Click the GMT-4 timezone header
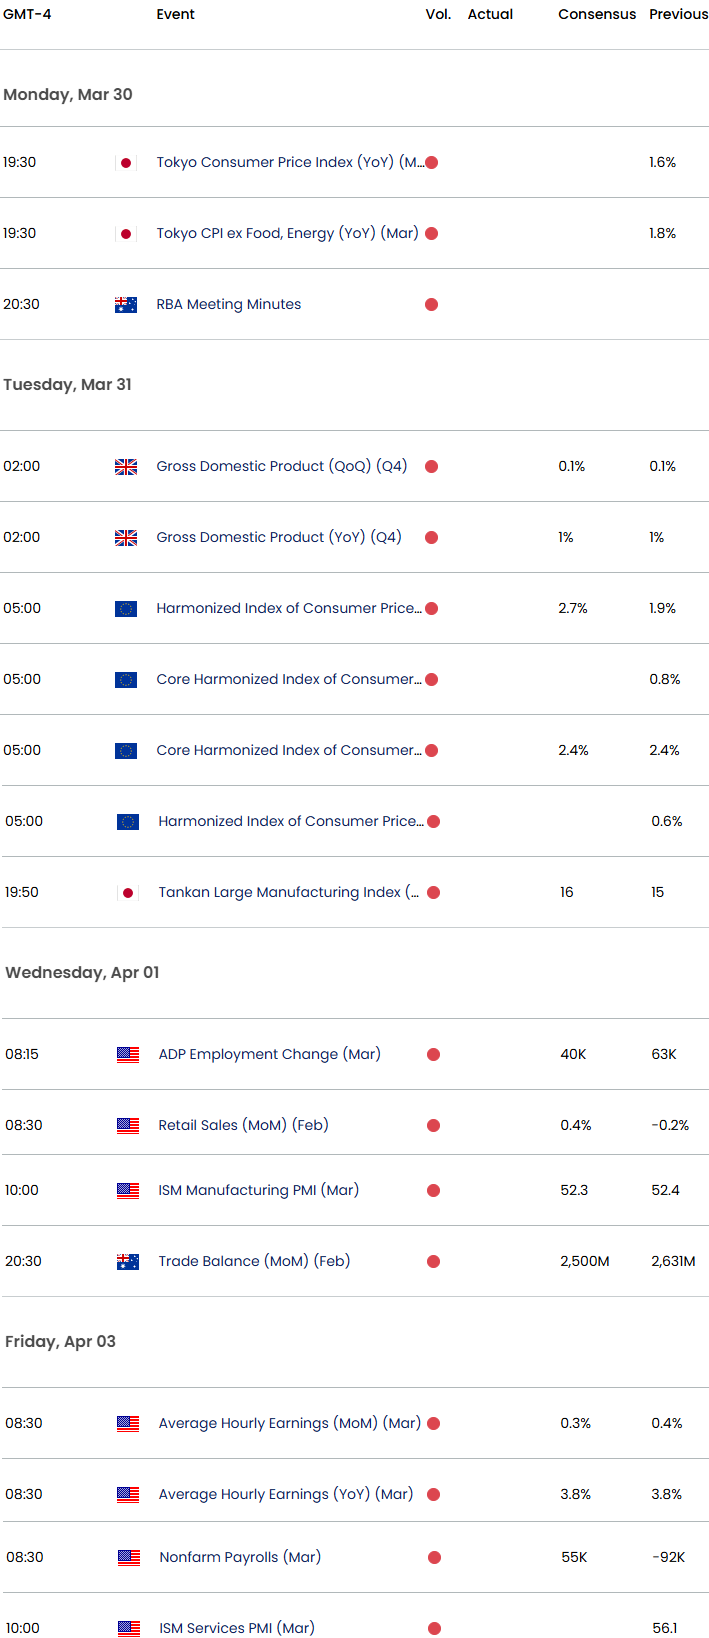The width and height of the screenshot is (709, 1638). 28,14
